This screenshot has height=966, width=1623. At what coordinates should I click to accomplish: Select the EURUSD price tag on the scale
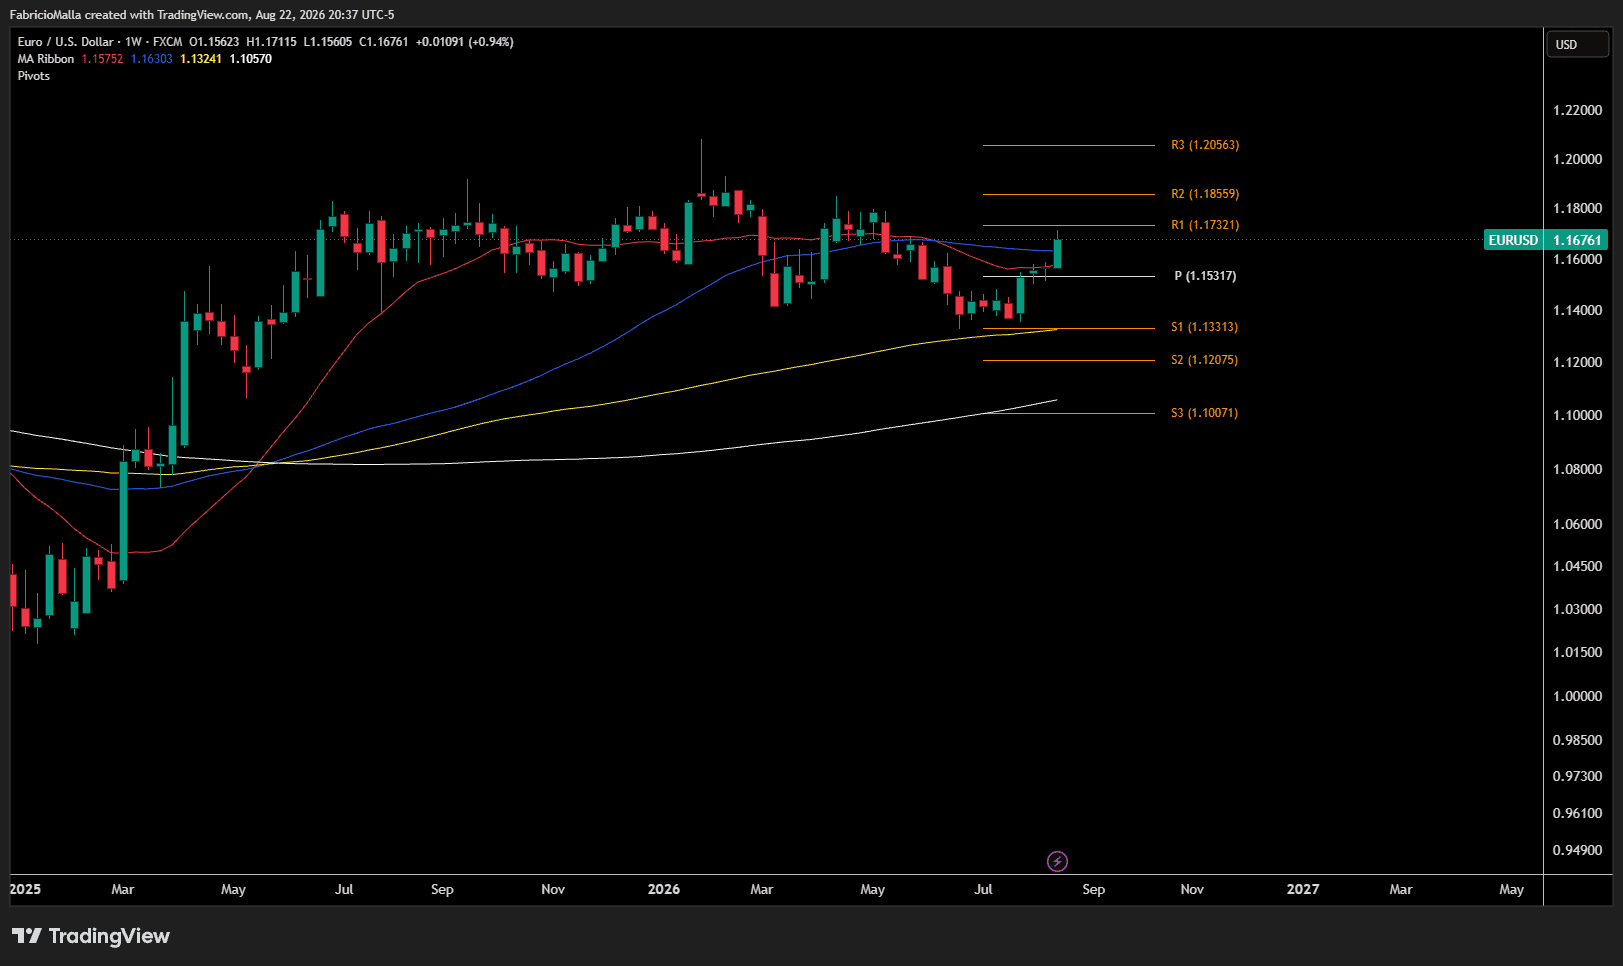tap(1513, 240)
